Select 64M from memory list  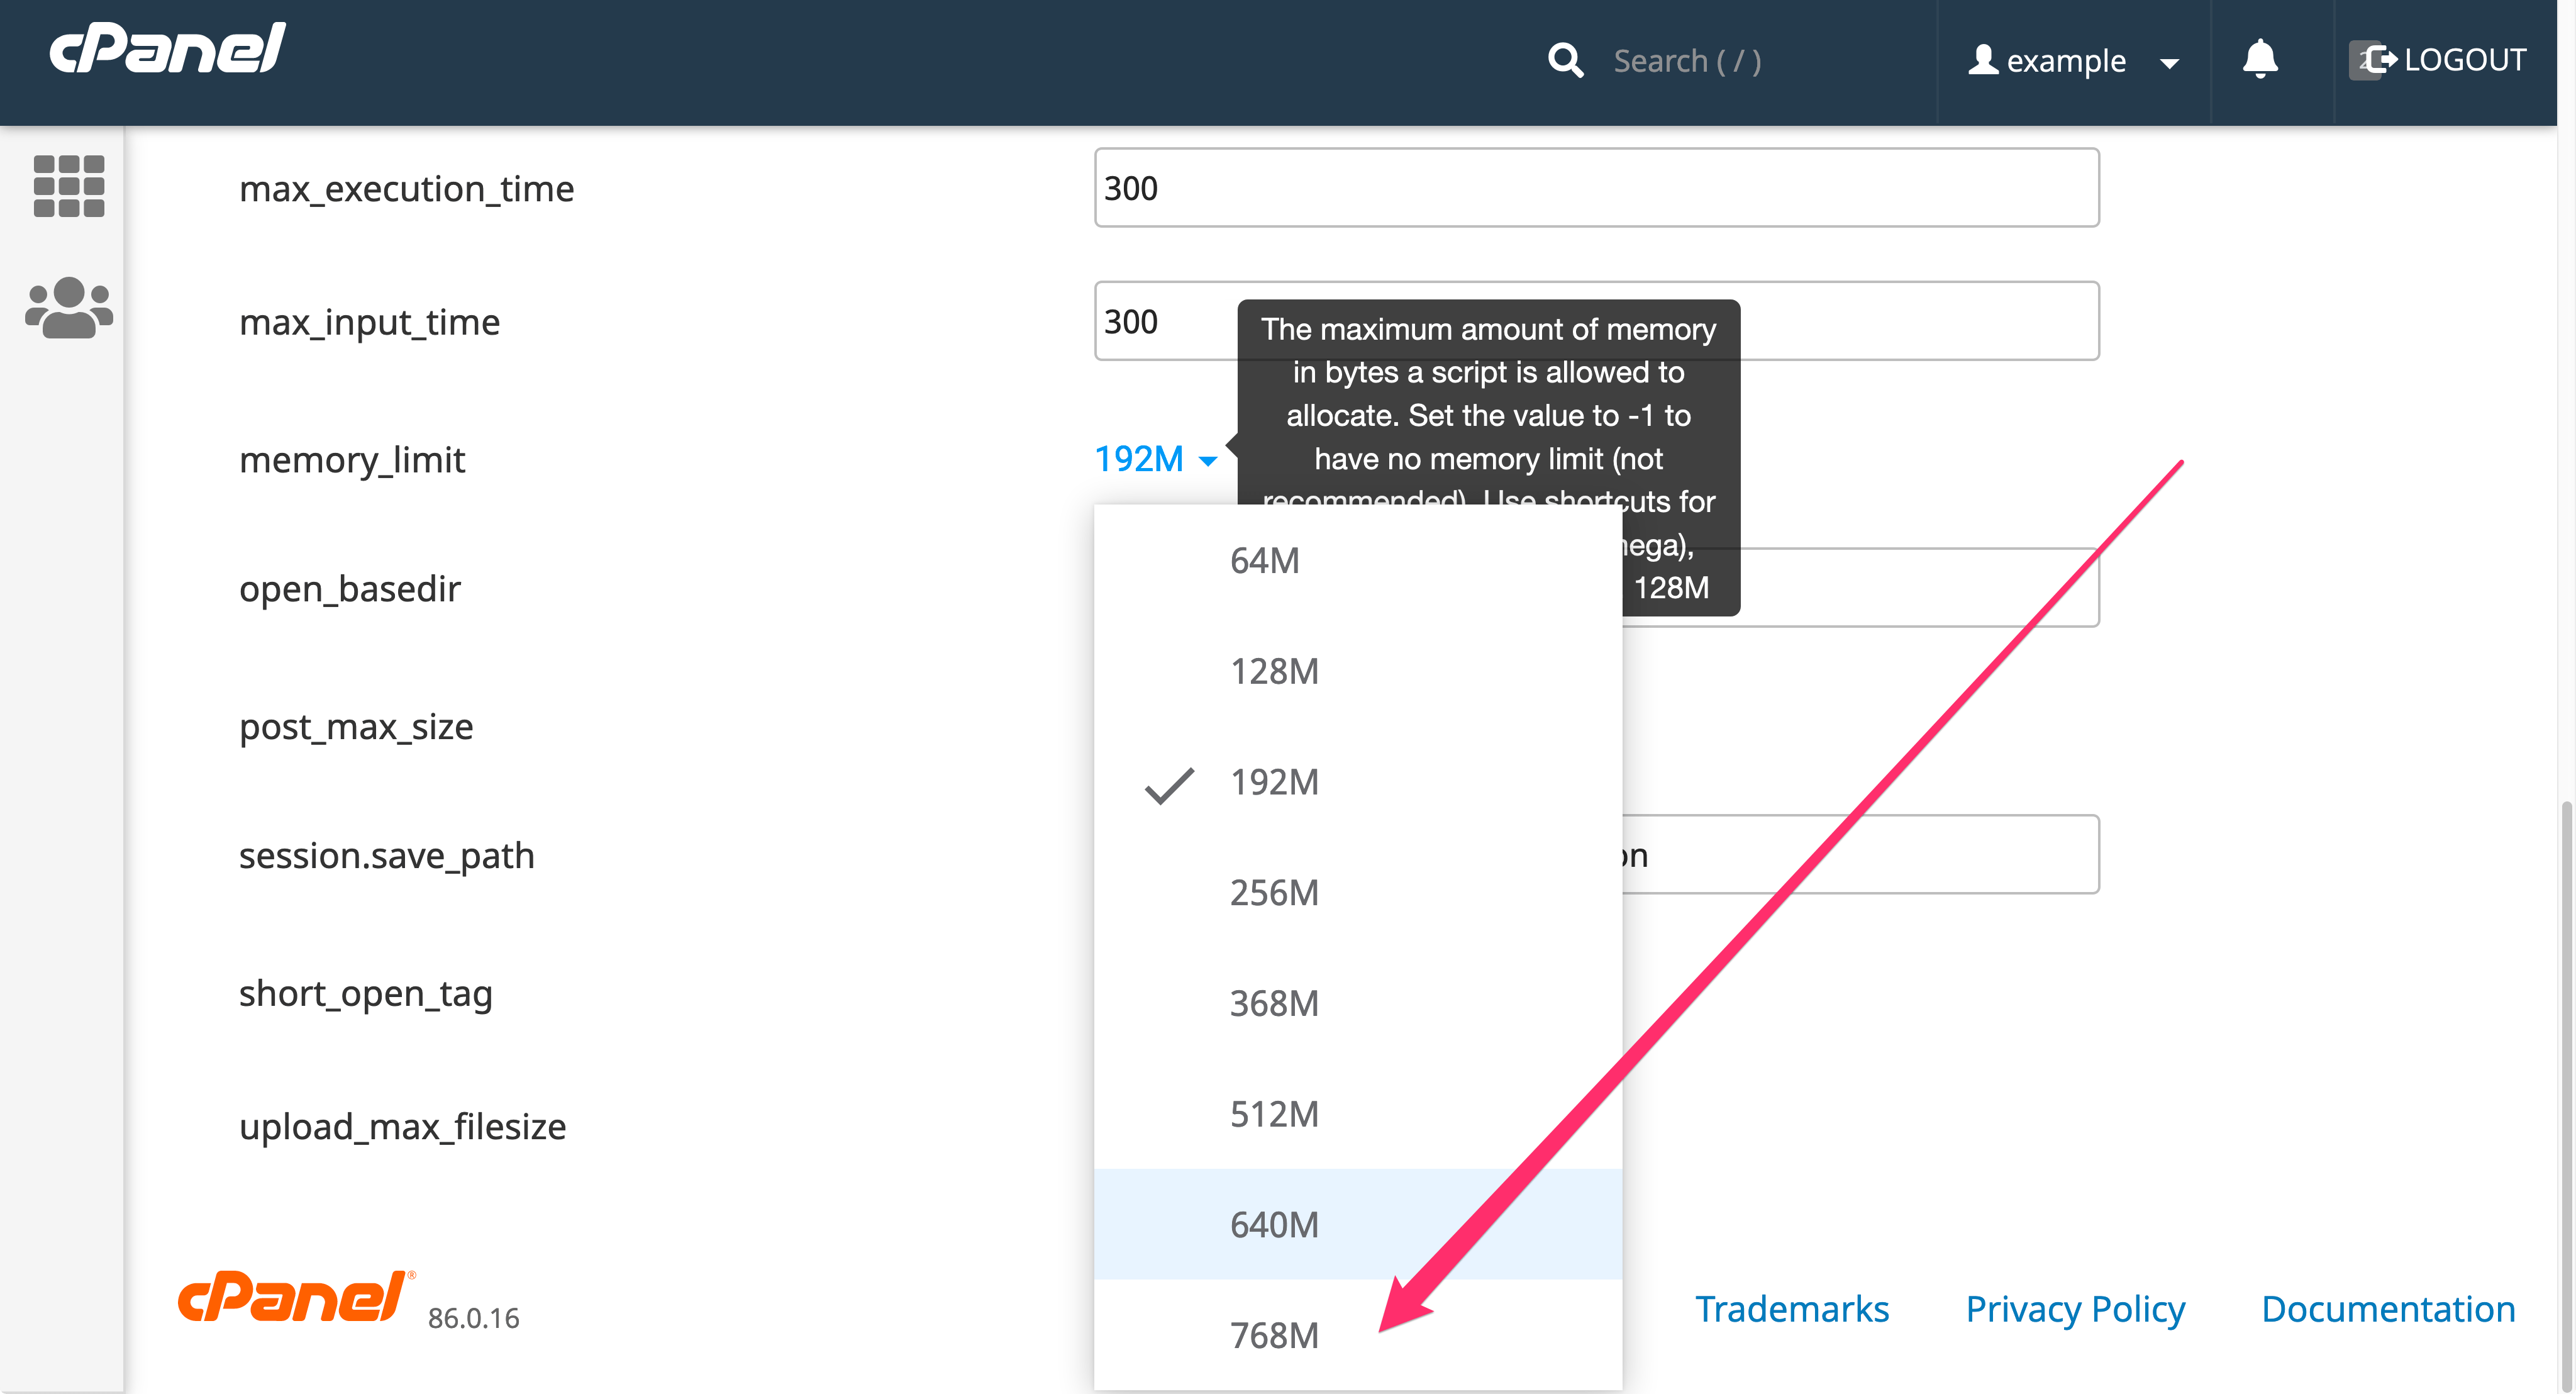(x=1264, y=560)
